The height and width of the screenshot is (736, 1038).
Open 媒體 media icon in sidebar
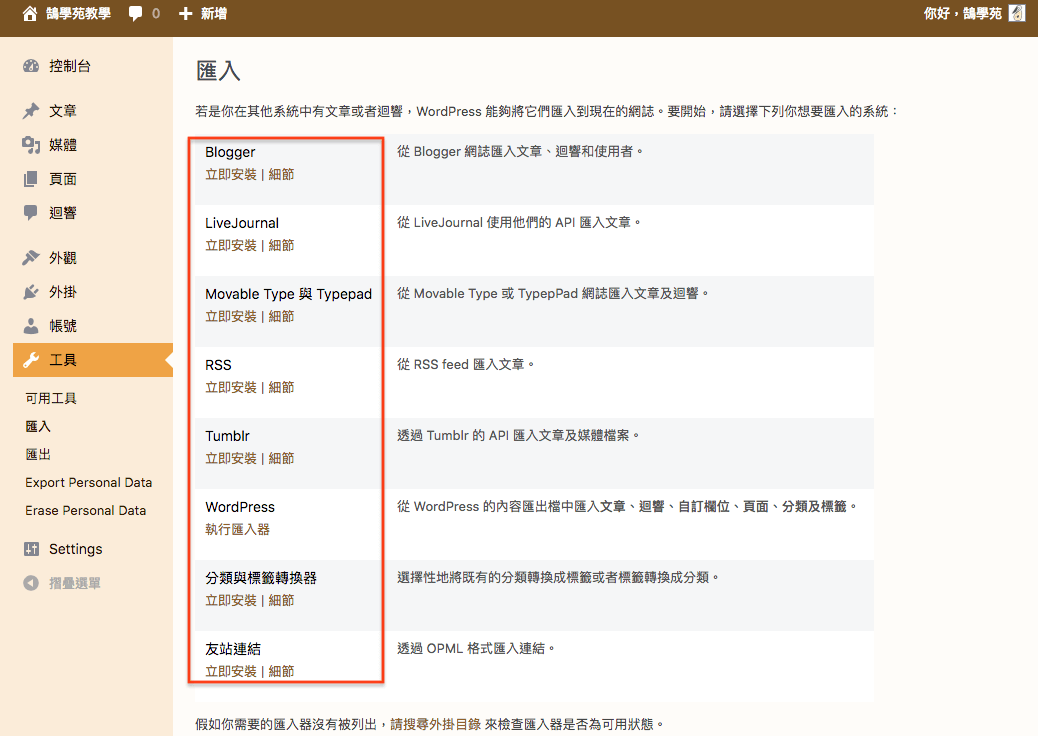coord(31,145)
